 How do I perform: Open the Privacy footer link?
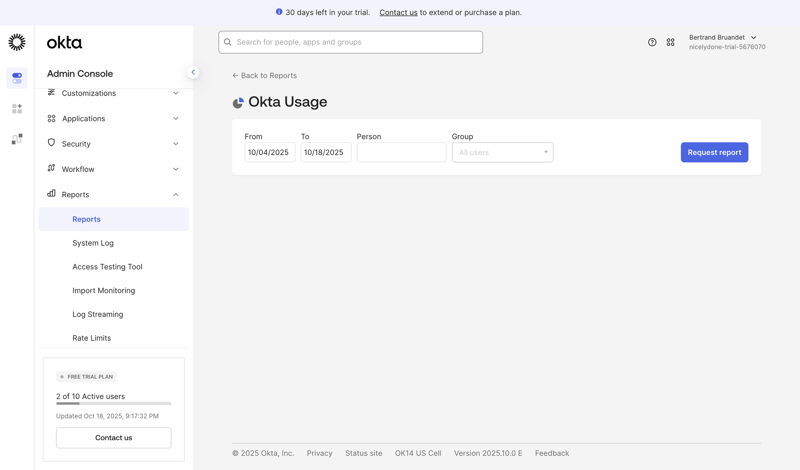[319, 453]
